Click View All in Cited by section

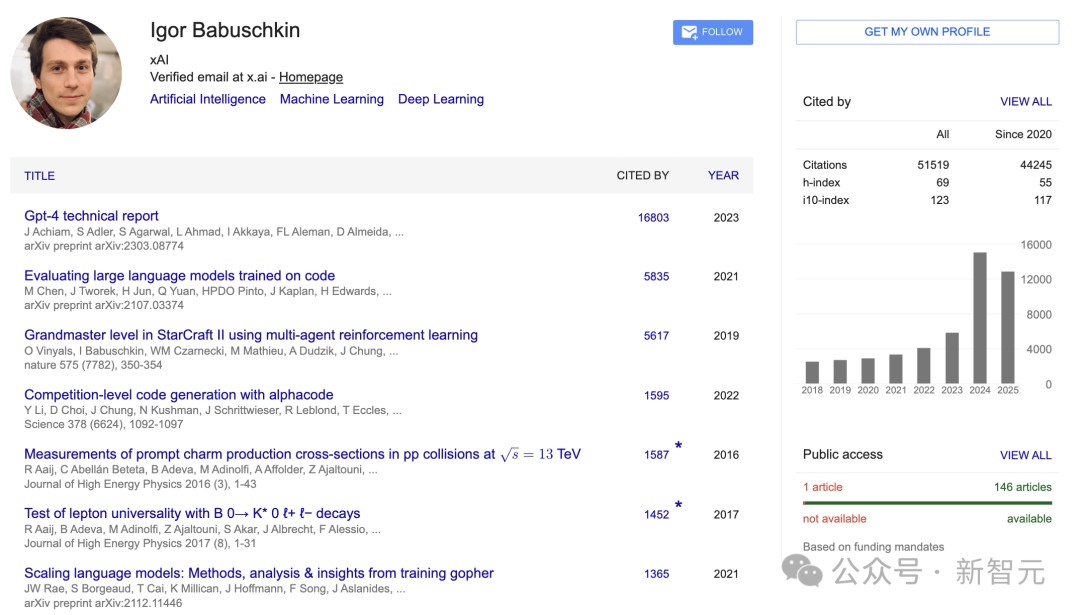(1026, 102)
